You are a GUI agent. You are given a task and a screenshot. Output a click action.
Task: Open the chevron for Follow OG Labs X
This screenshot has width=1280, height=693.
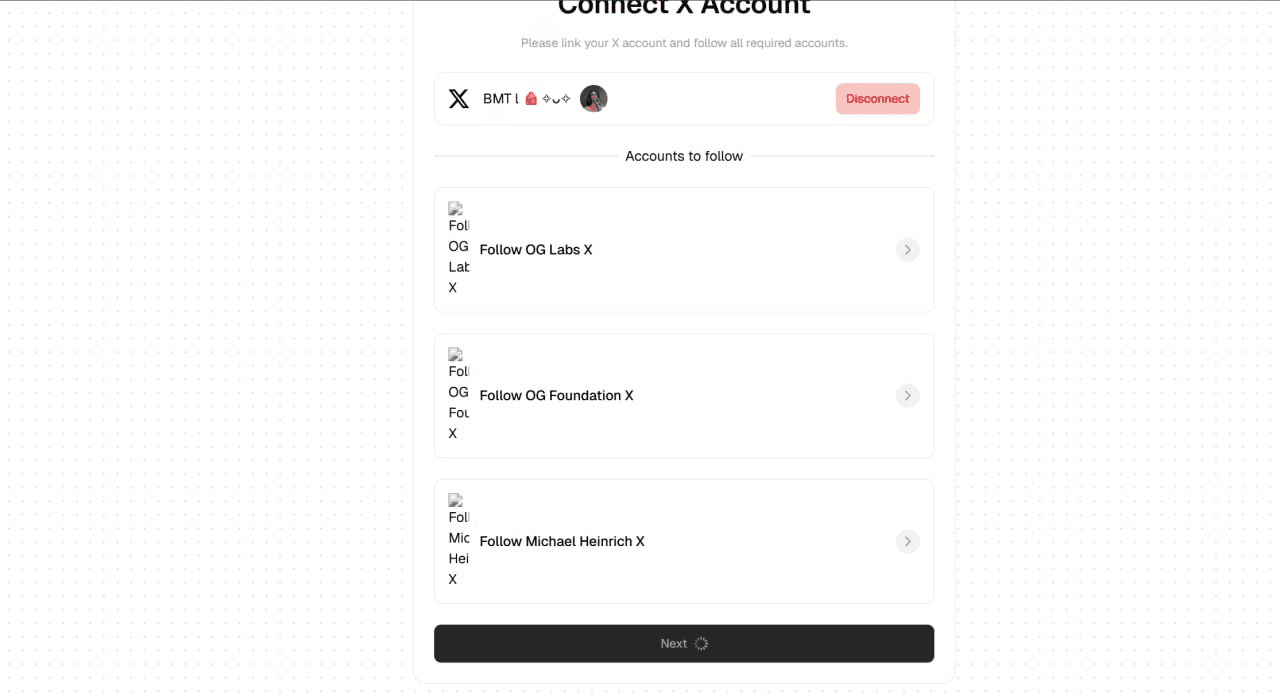click(x=907, y=250)
